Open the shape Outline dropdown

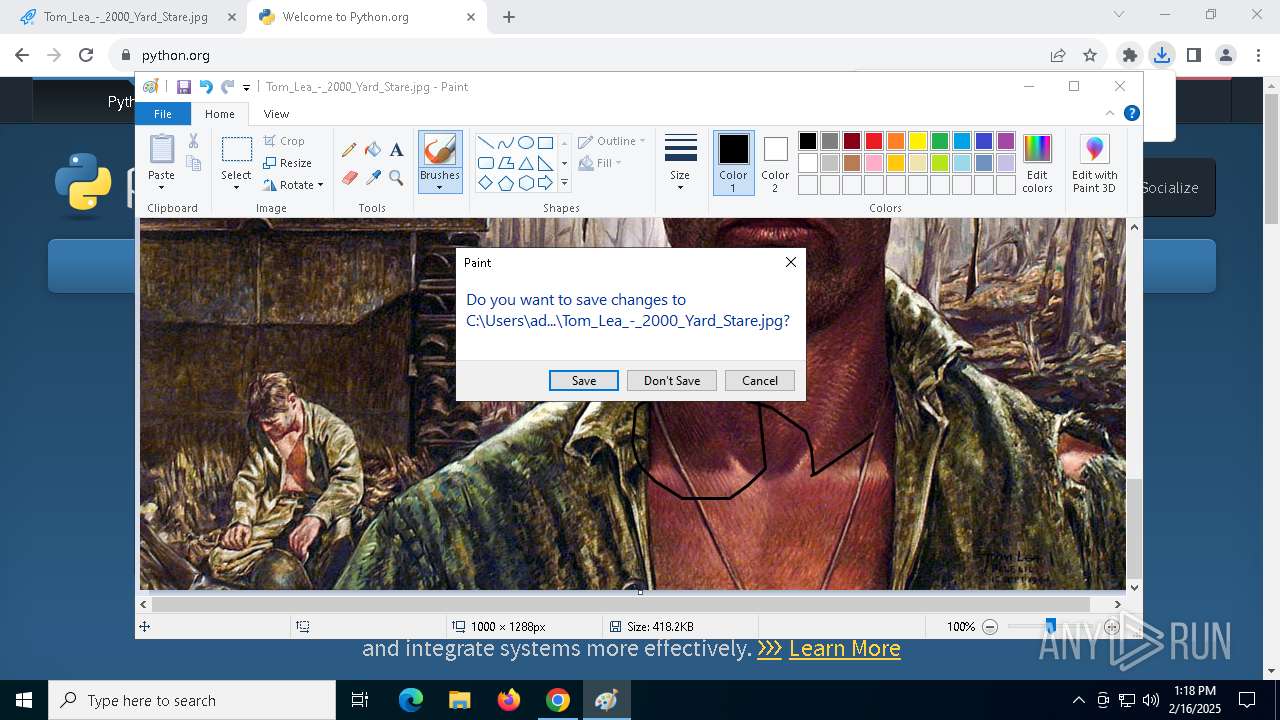click(611, 141)
